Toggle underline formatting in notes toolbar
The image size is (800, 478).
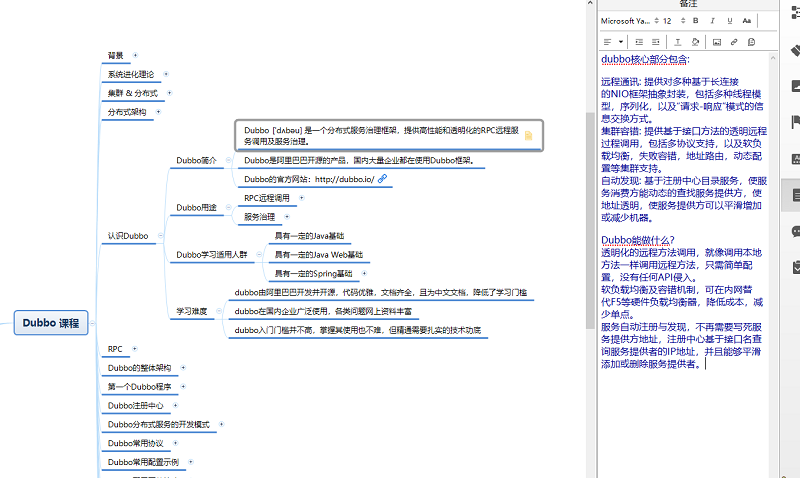pos(730,21)
